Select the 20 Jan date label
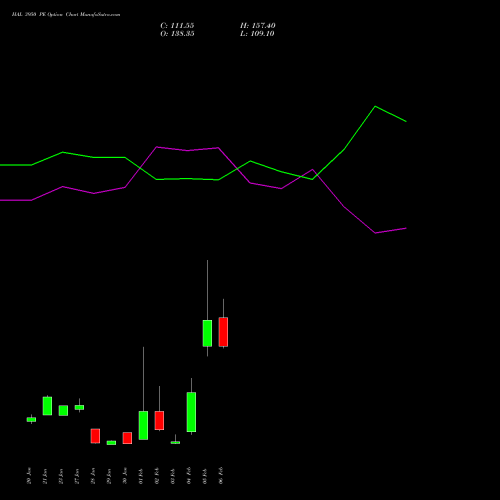The image size is (500, 500). tap(29, 476)
